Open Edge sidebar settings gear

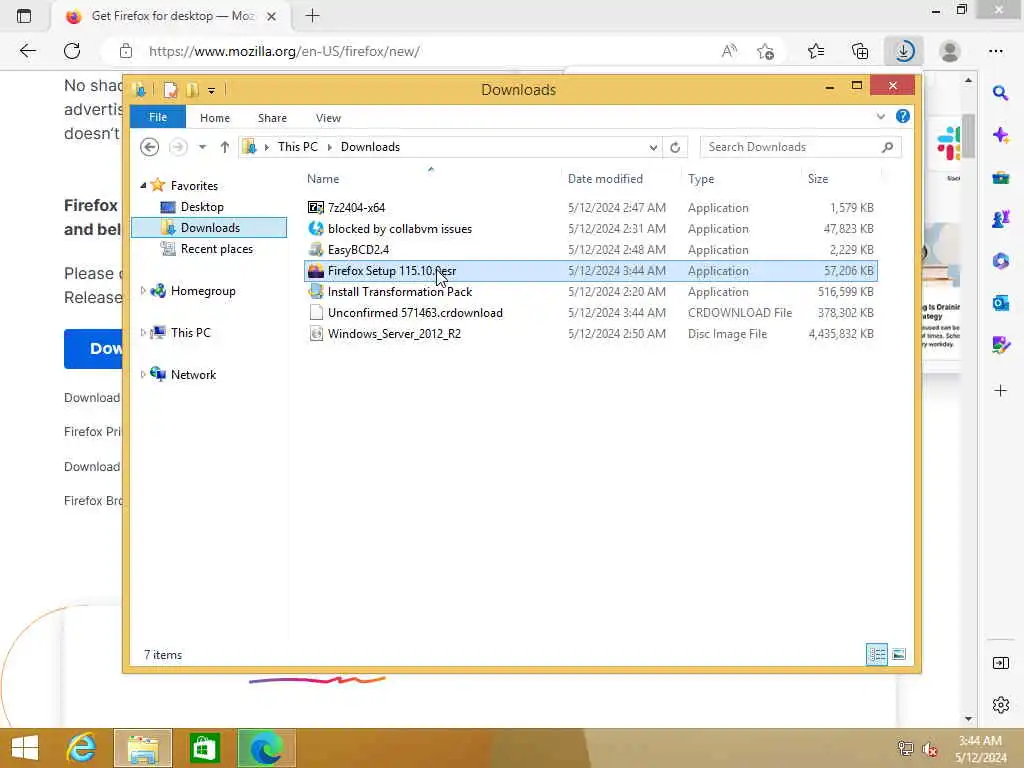pyautogui.click(x=1000, y=705)
